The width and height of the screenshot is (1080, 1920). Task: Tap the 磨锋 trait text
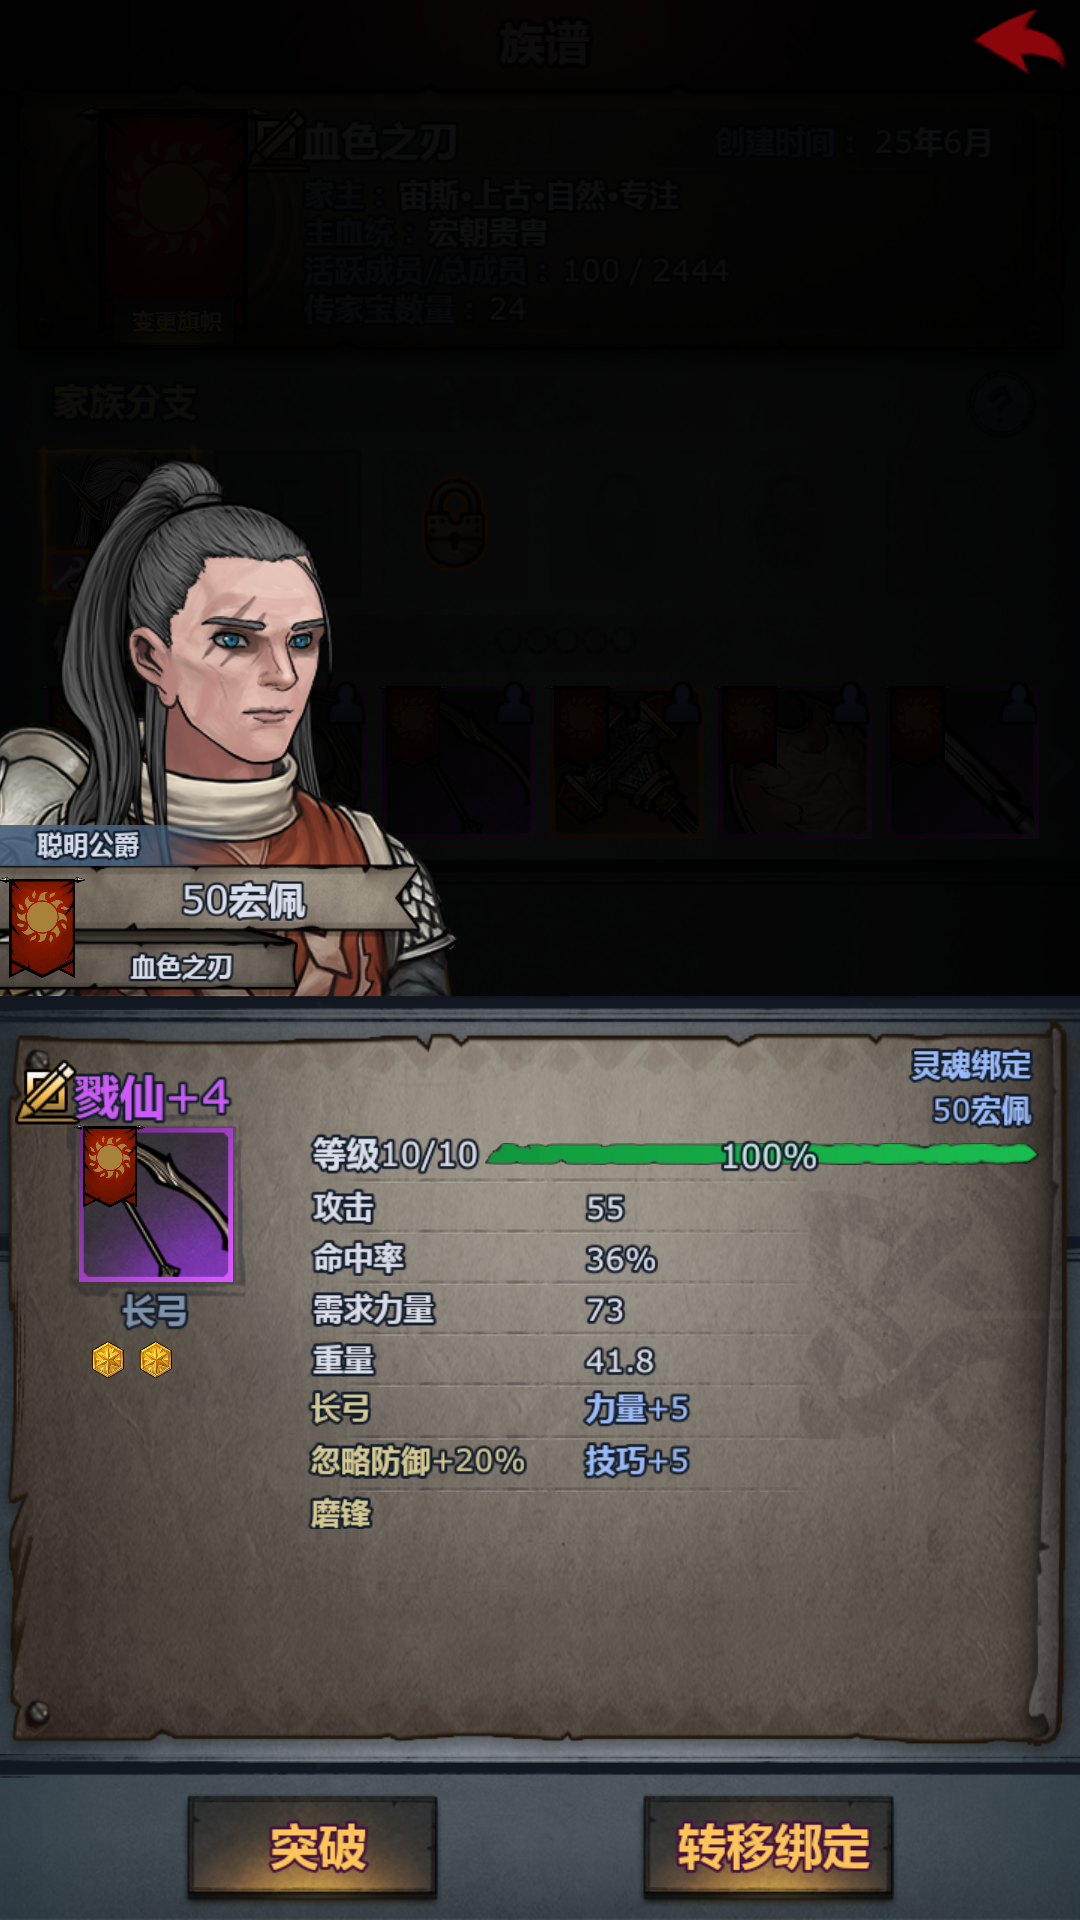pos(341,1513)
